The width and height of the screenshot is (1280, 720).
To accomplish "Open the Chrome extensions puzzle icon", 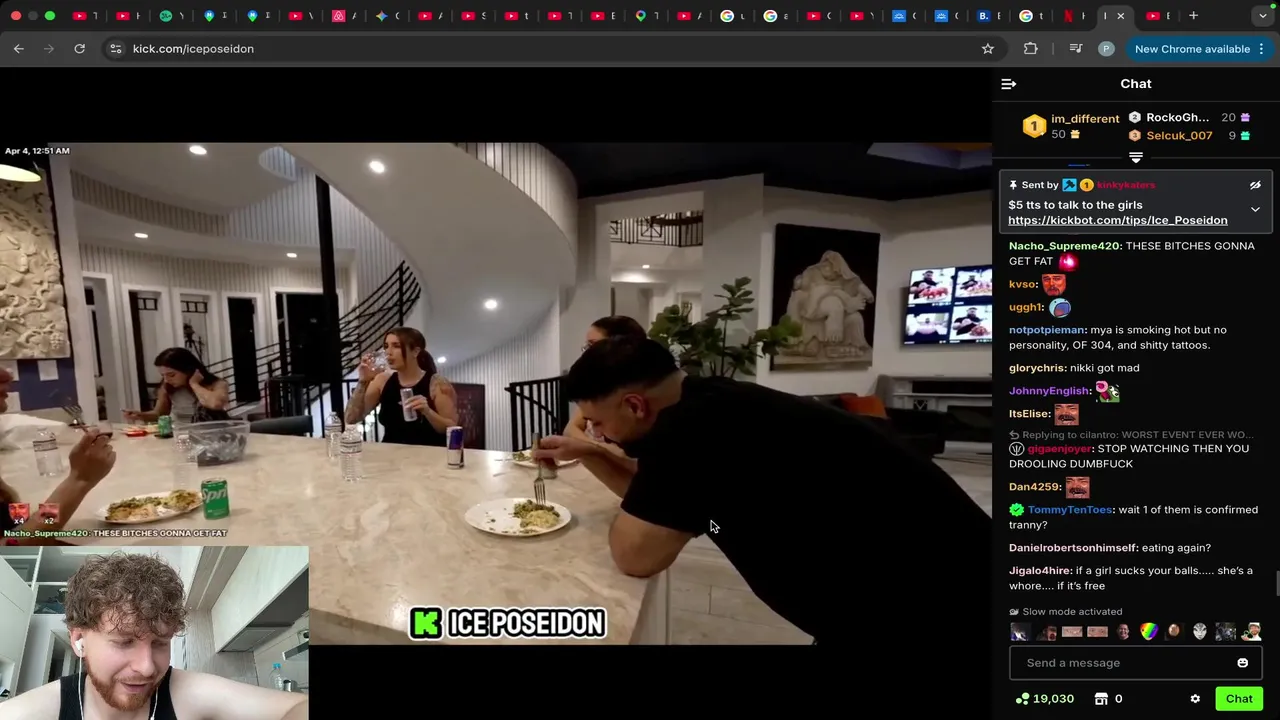I will point(1031,49).
